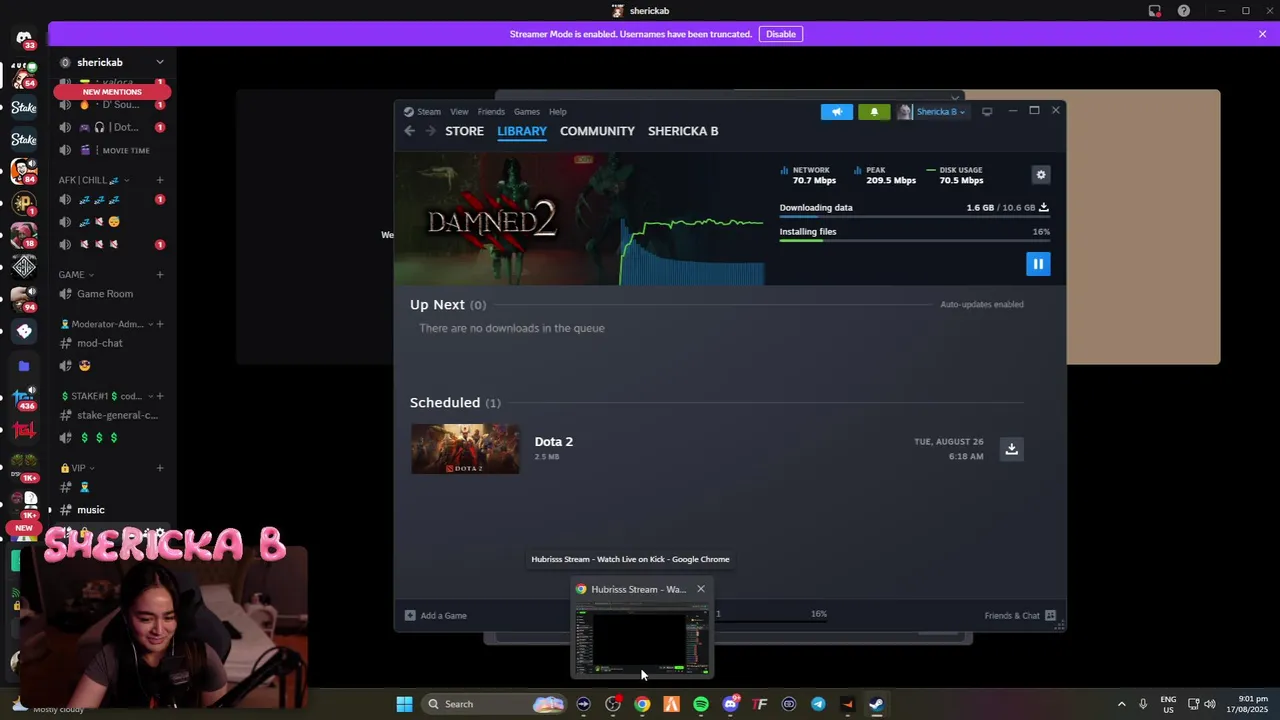Dismiss the Streamer Mode banner
The image size is (1280, 720).
(1262, 34)
